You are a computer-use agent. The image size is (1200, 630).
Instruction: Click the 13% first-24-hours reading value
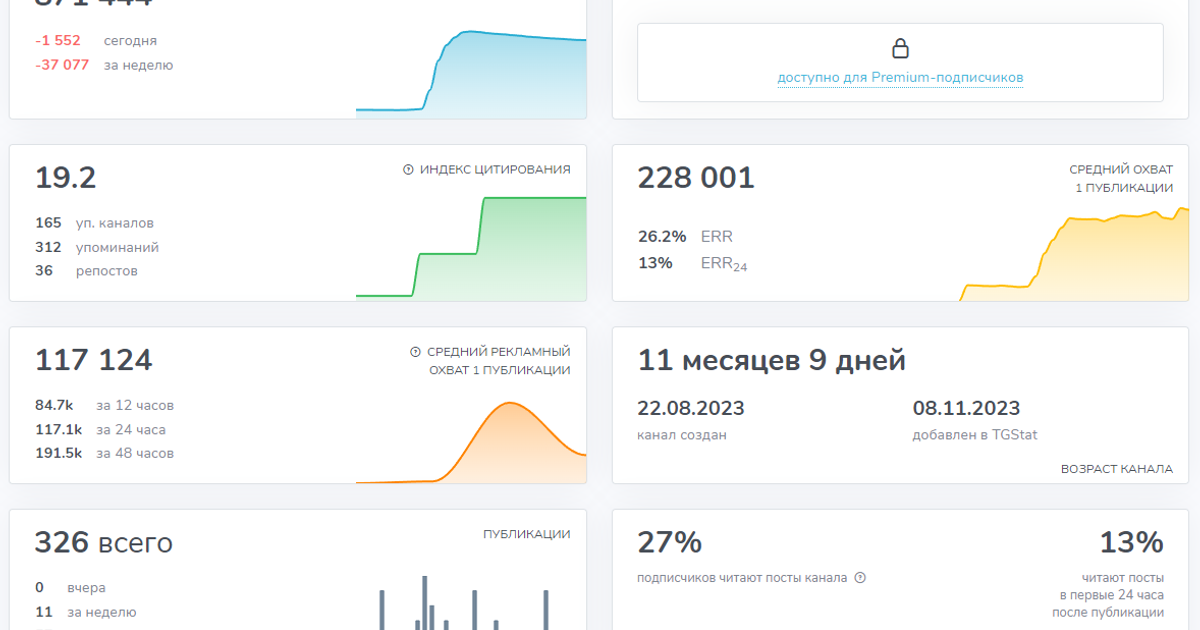1132,543
